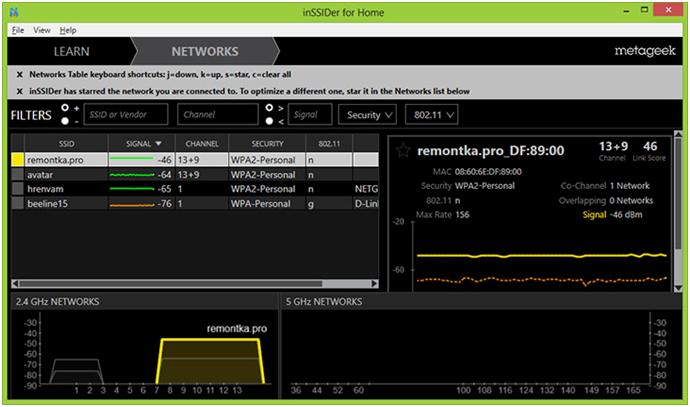Dismiss the keyboard shortcuts tip
The width and height of the screenshot is (690, 407).
pyautogui.click(x=19, y=74)
